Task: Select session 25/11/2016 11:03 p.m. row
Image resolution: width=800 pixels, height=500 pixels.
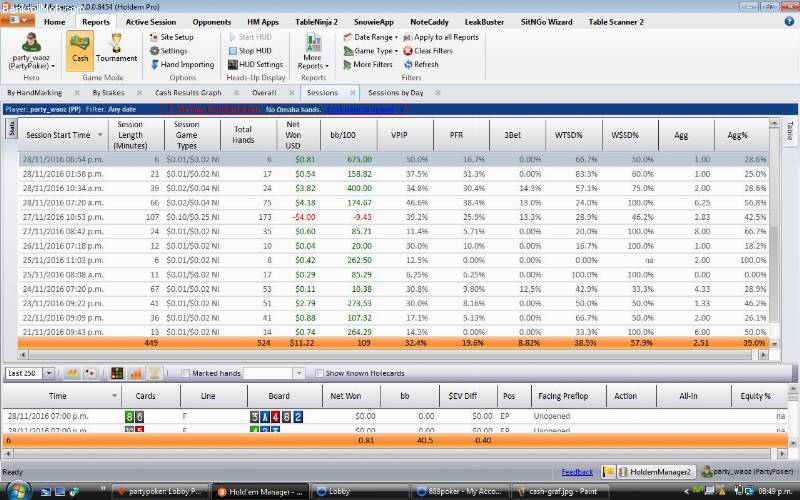Action: (x=393, y=260)
